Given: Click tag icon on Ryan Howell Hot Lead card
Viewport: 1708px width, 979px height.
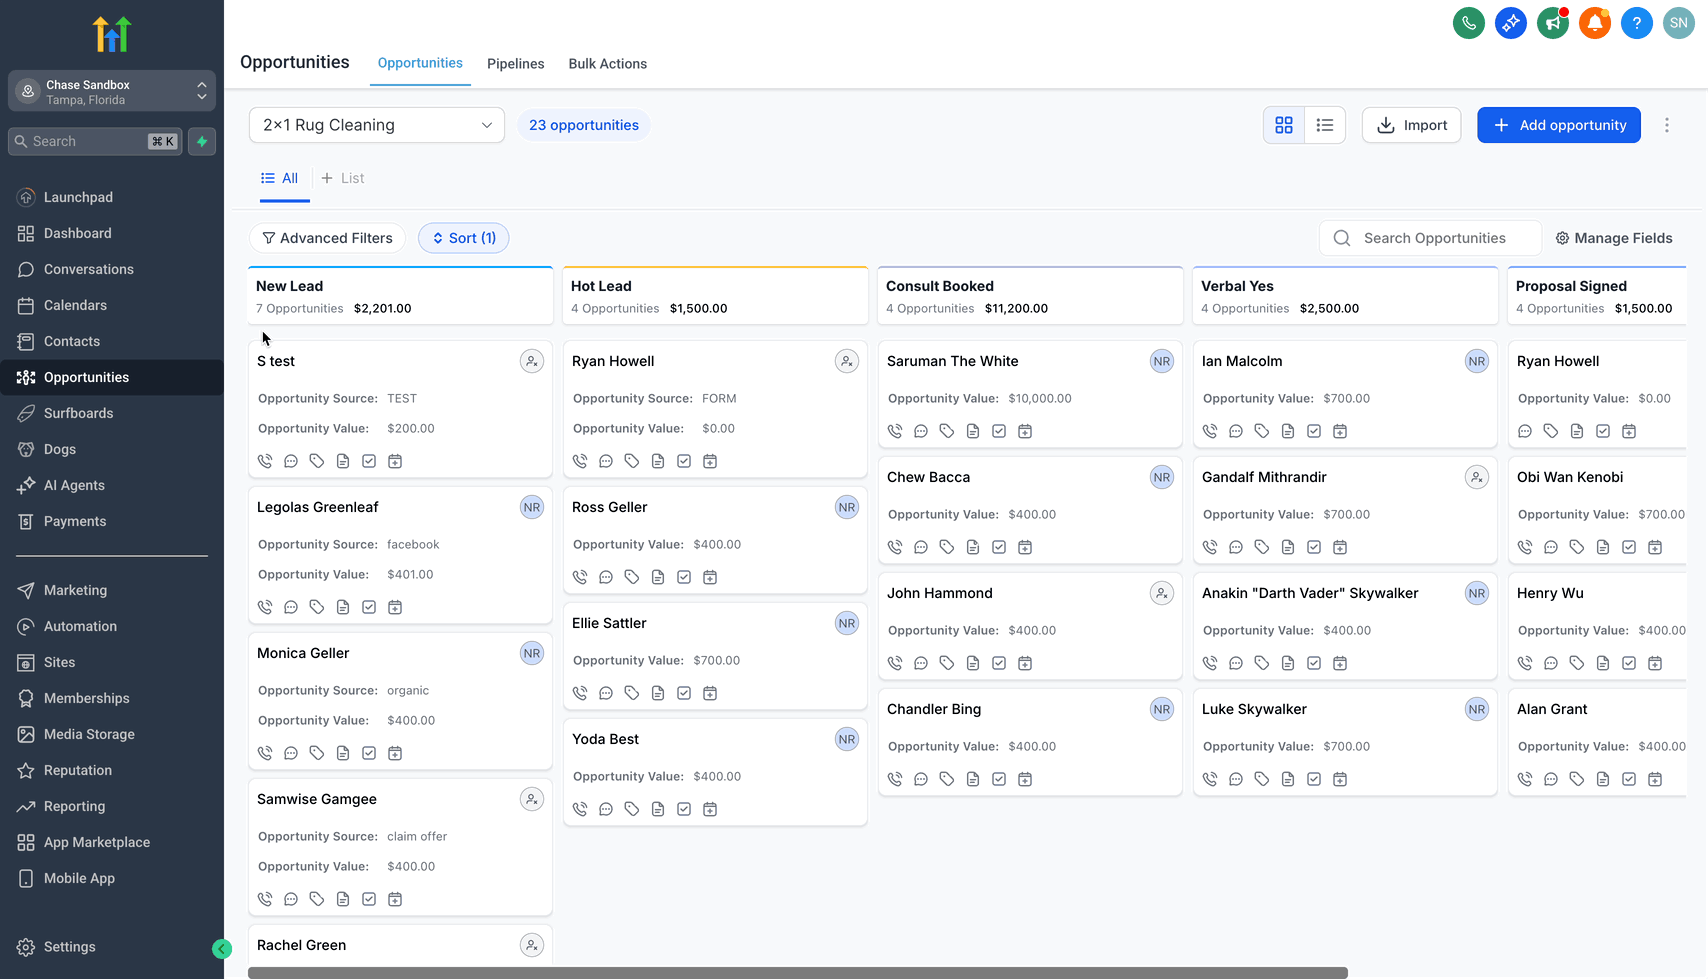Looking at the screenshot, I should (x=632, y=461).
